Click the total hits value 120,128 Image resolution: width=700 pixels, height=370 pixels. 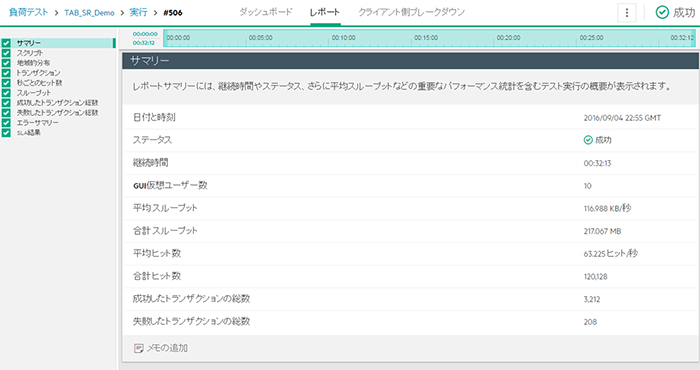(596, 277)
